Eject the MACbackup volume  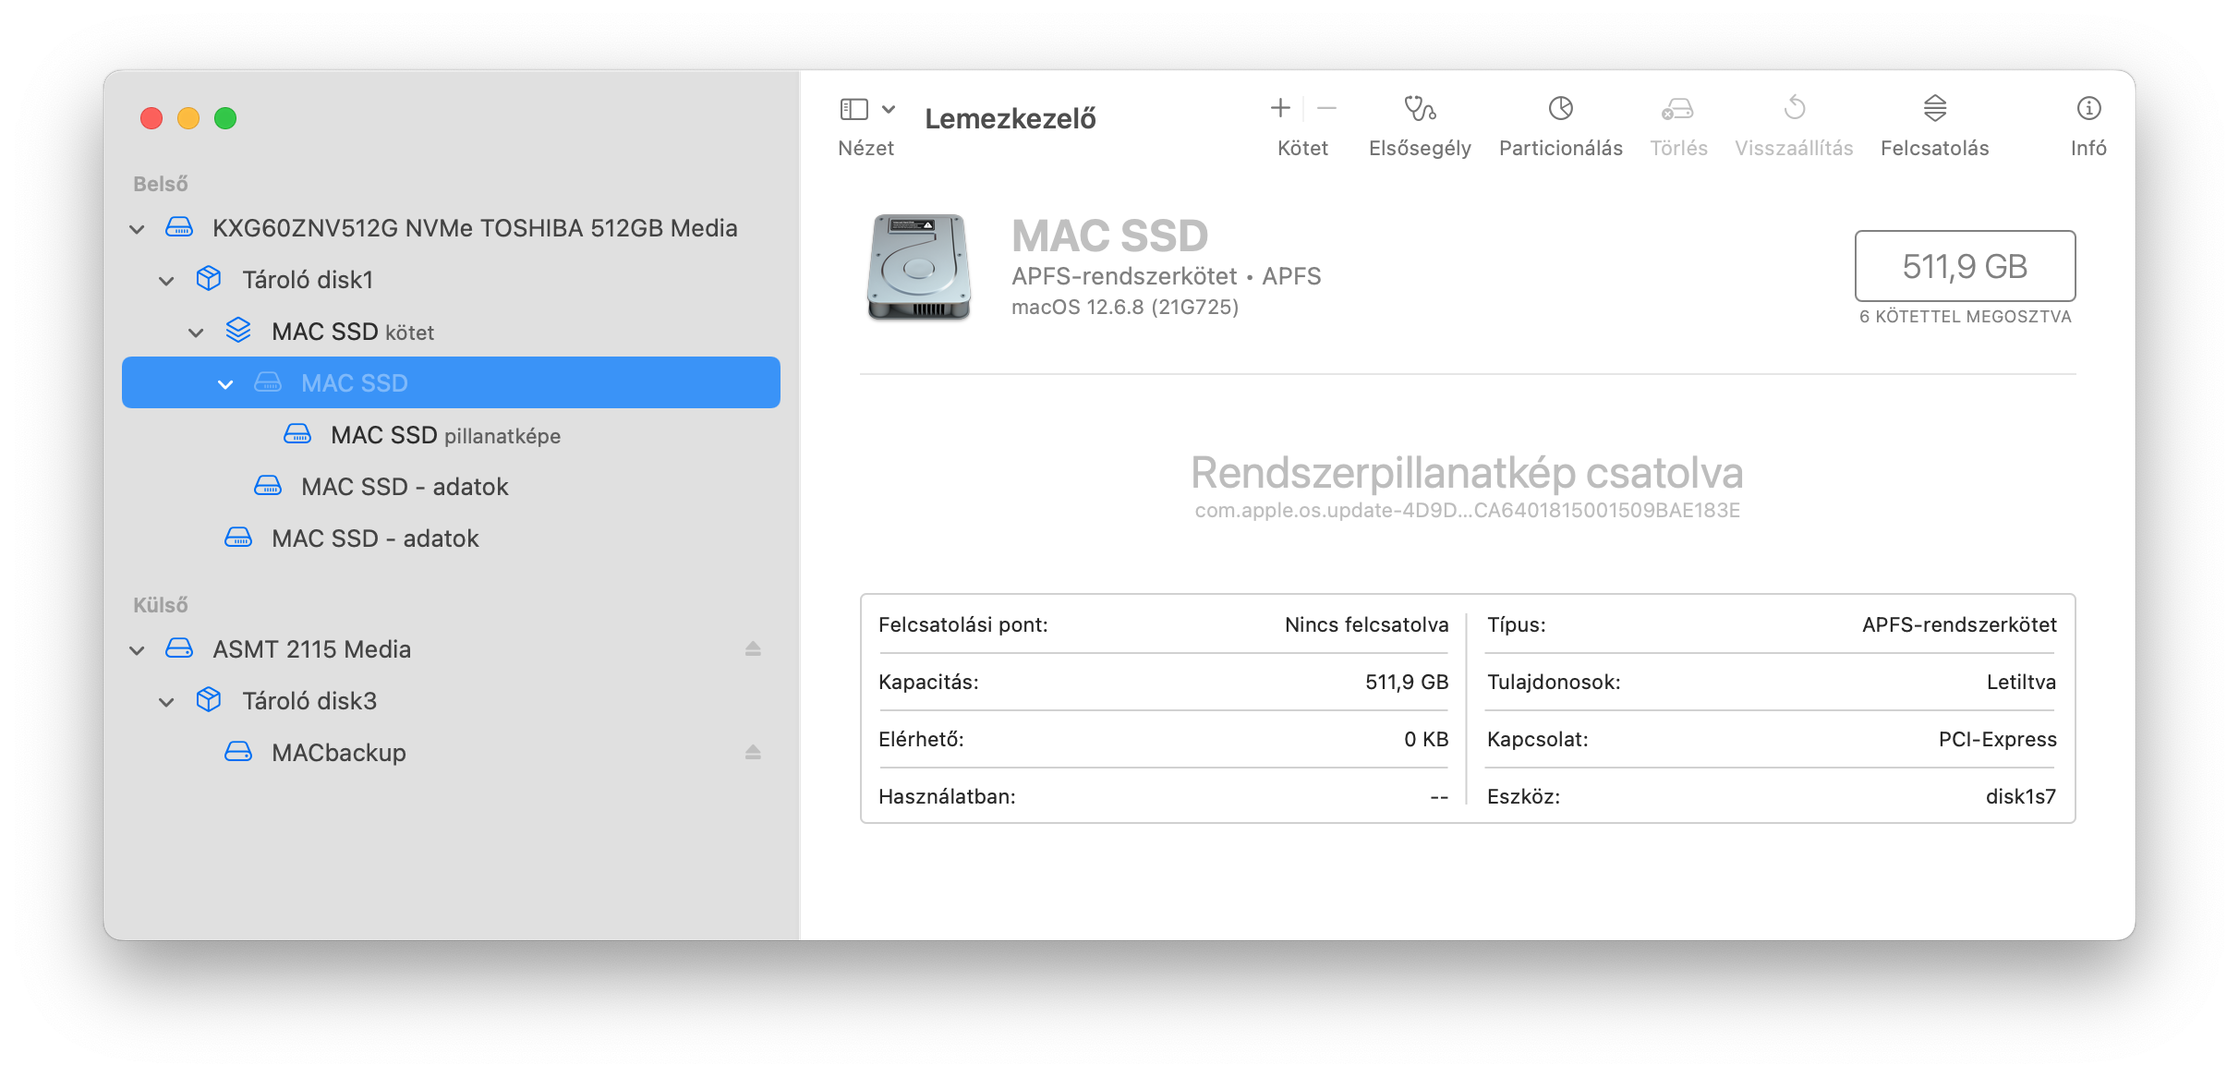coord(753,752)
